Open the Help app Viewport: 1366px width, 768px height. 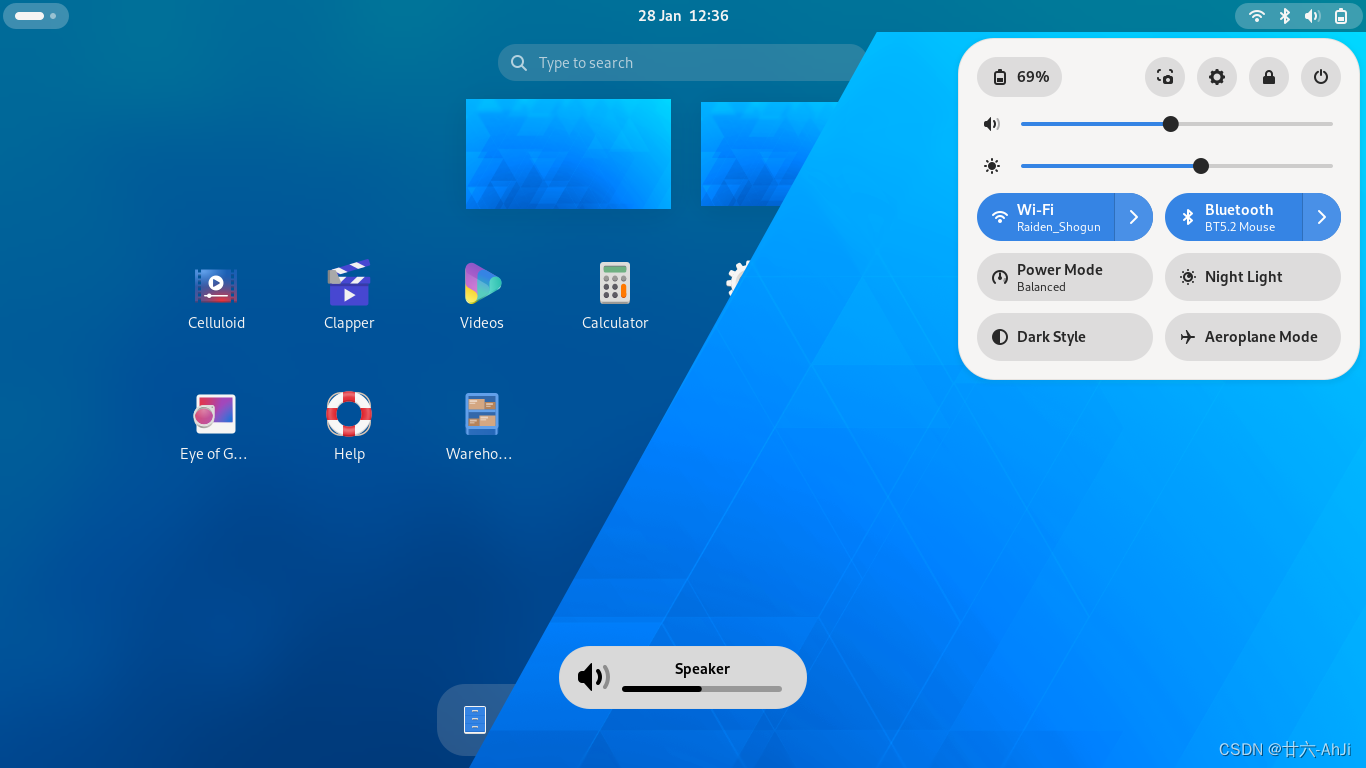349,427
